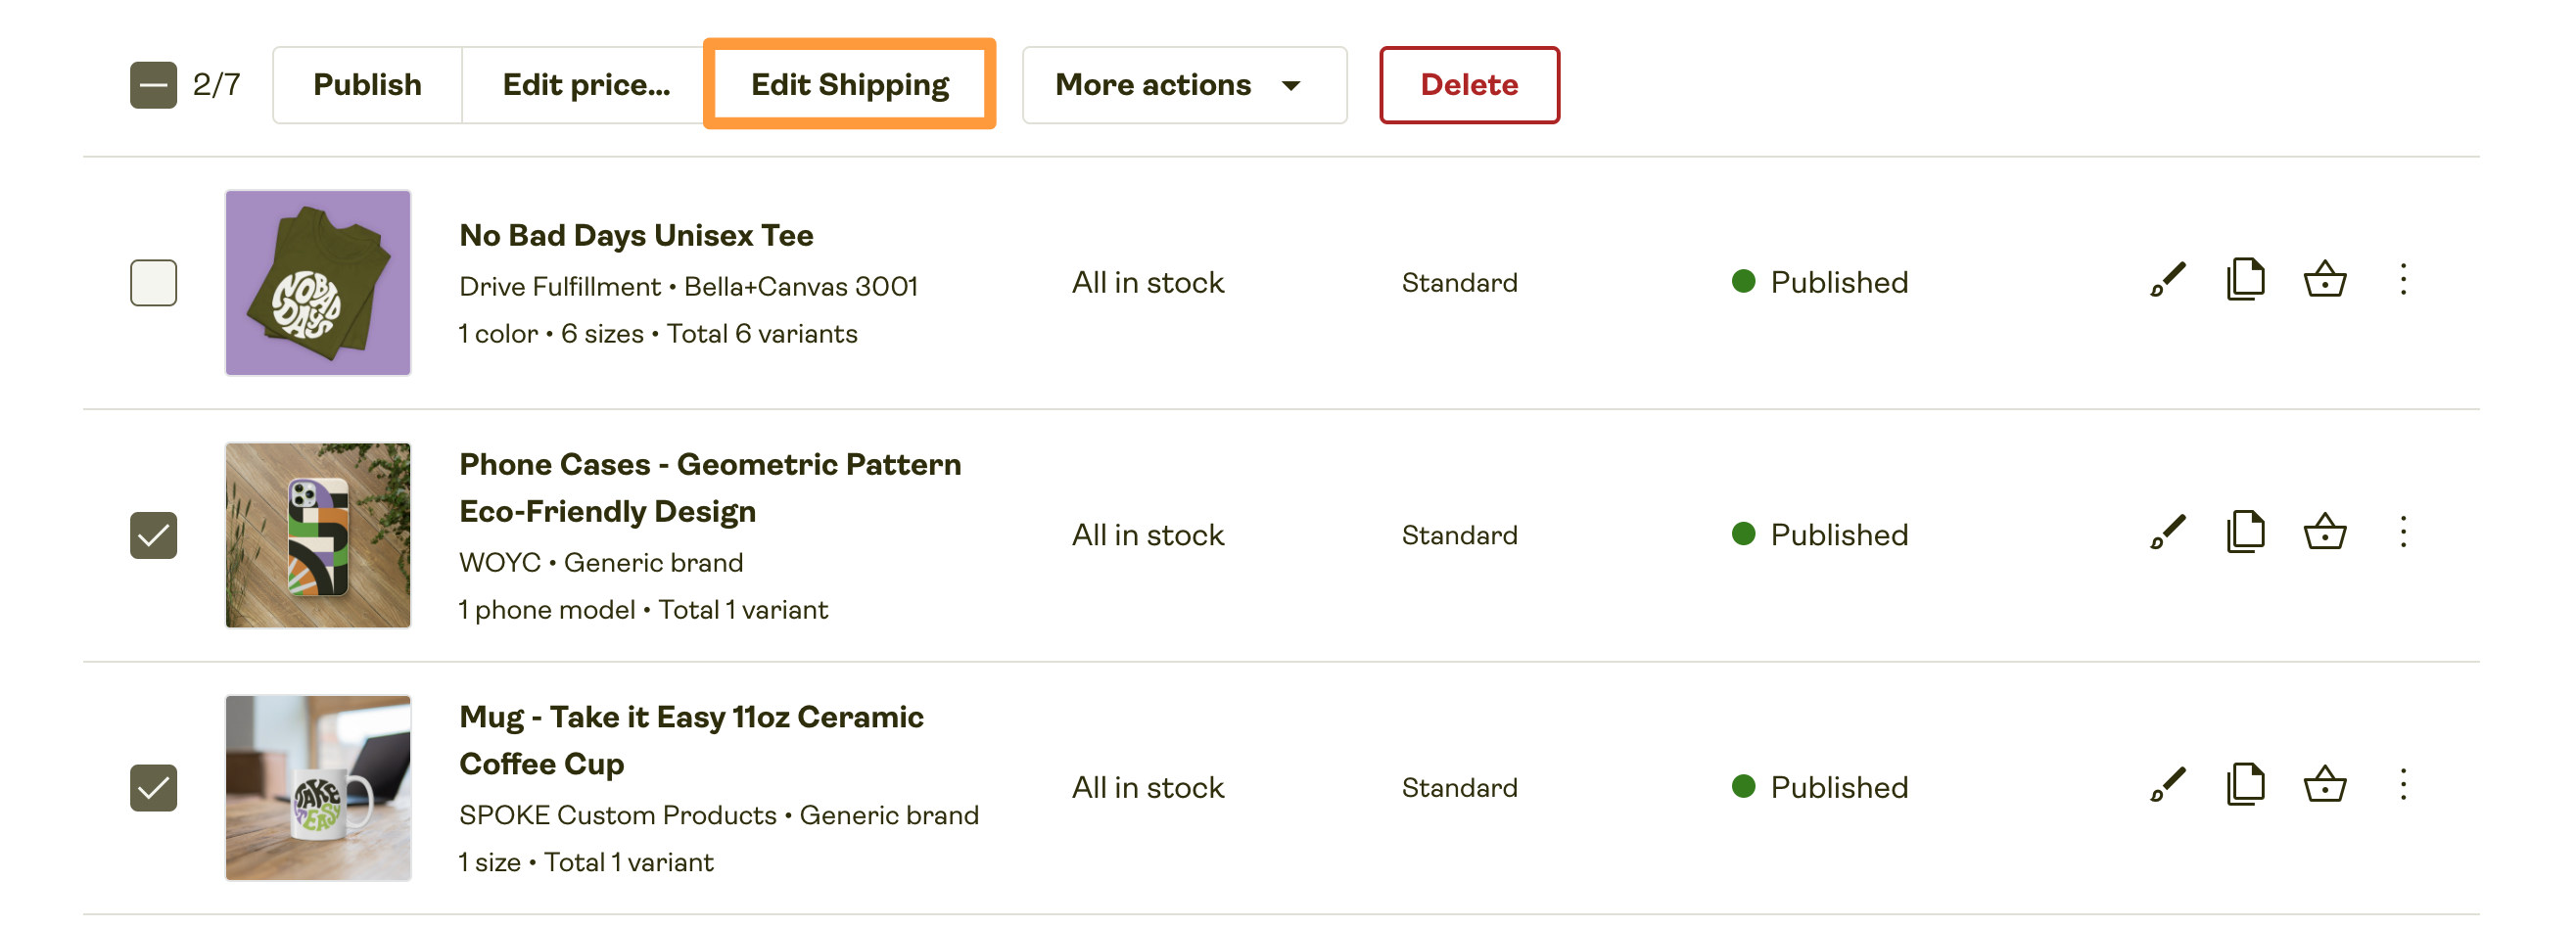
Task: Click the Edit Shipping button
Action: 849,85
